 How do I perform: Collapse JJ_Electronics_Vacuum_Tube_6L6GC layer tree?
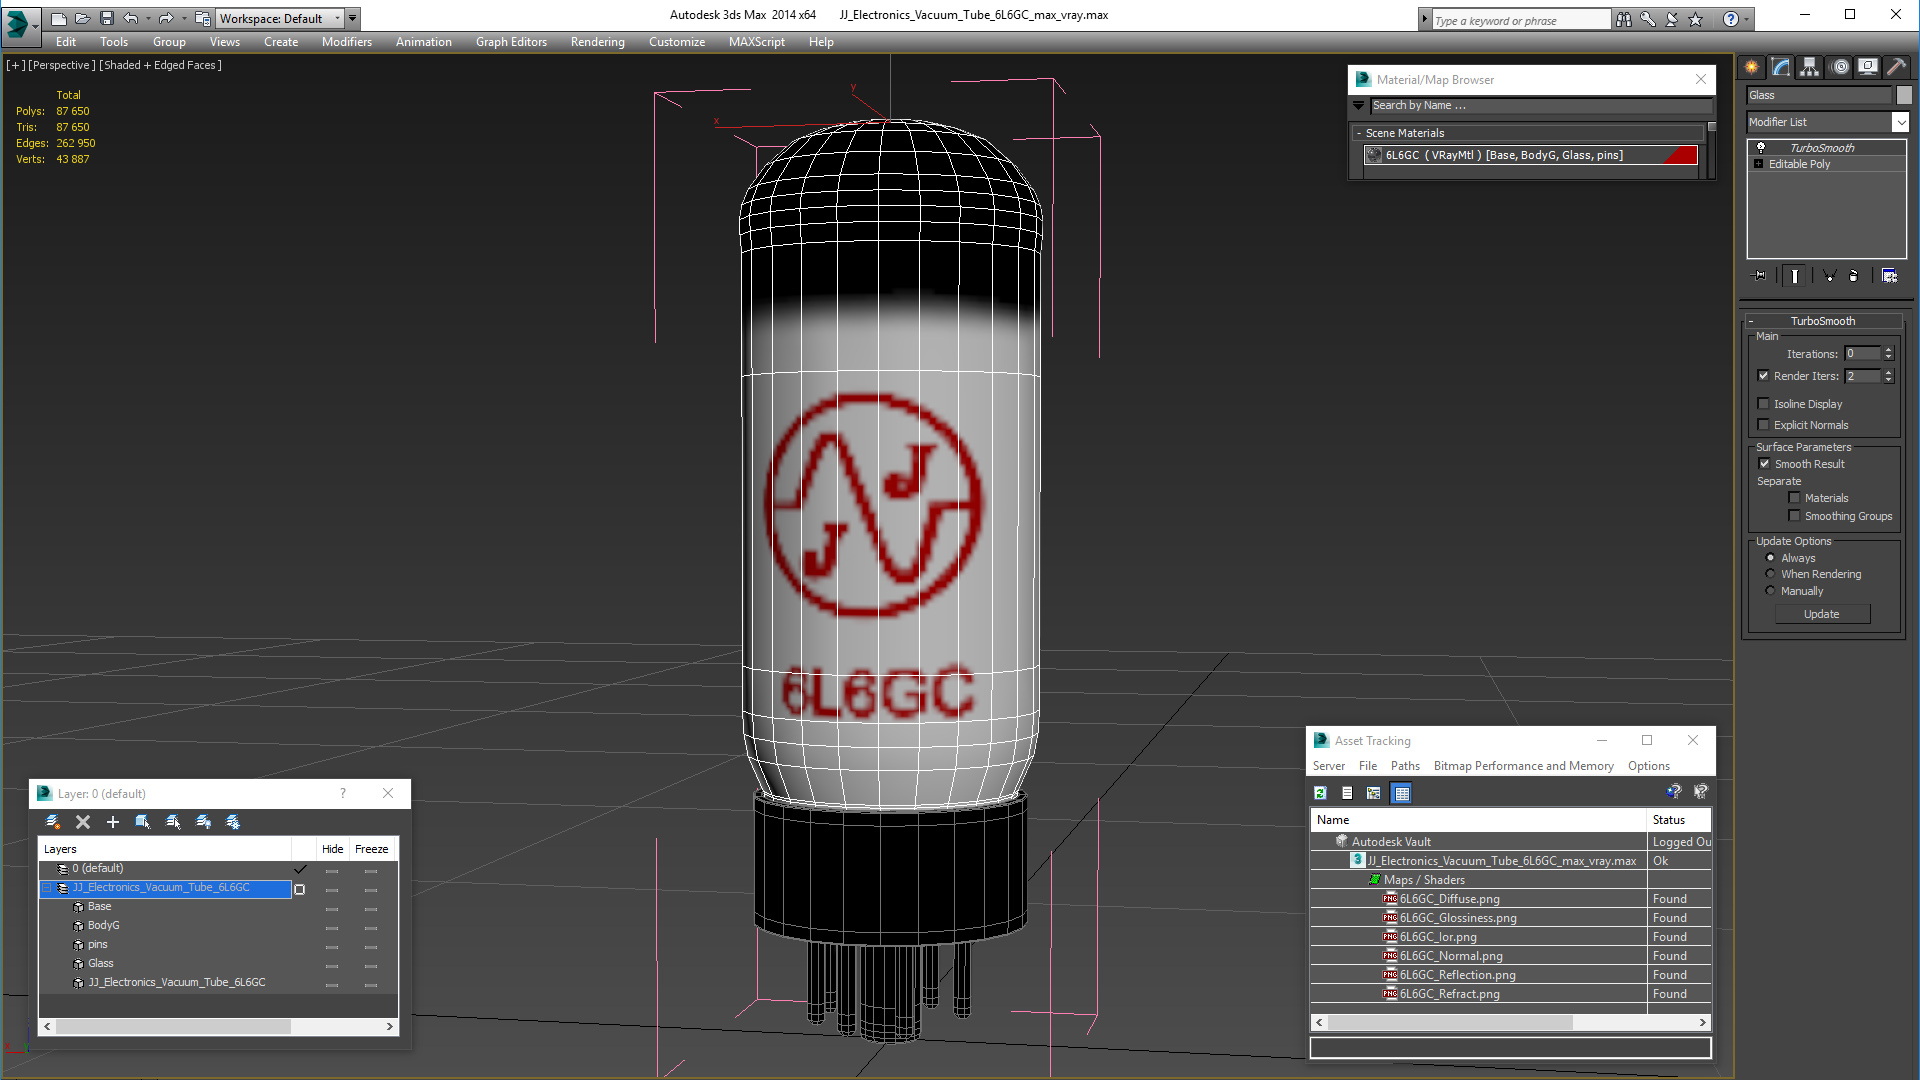point(46,888)
